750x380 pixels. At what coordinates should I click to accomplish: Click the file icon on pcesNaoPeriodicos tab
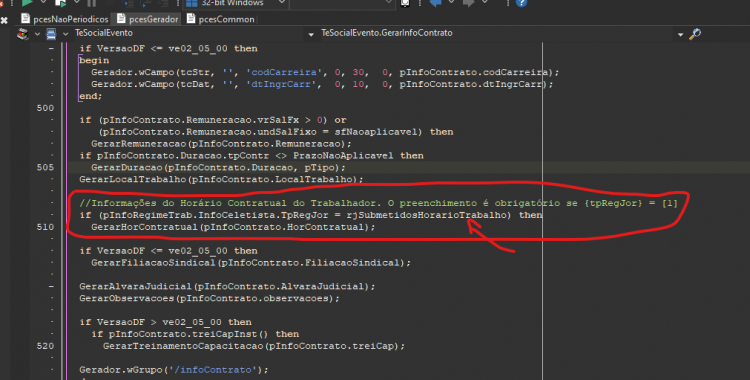(x=25, y=19)
